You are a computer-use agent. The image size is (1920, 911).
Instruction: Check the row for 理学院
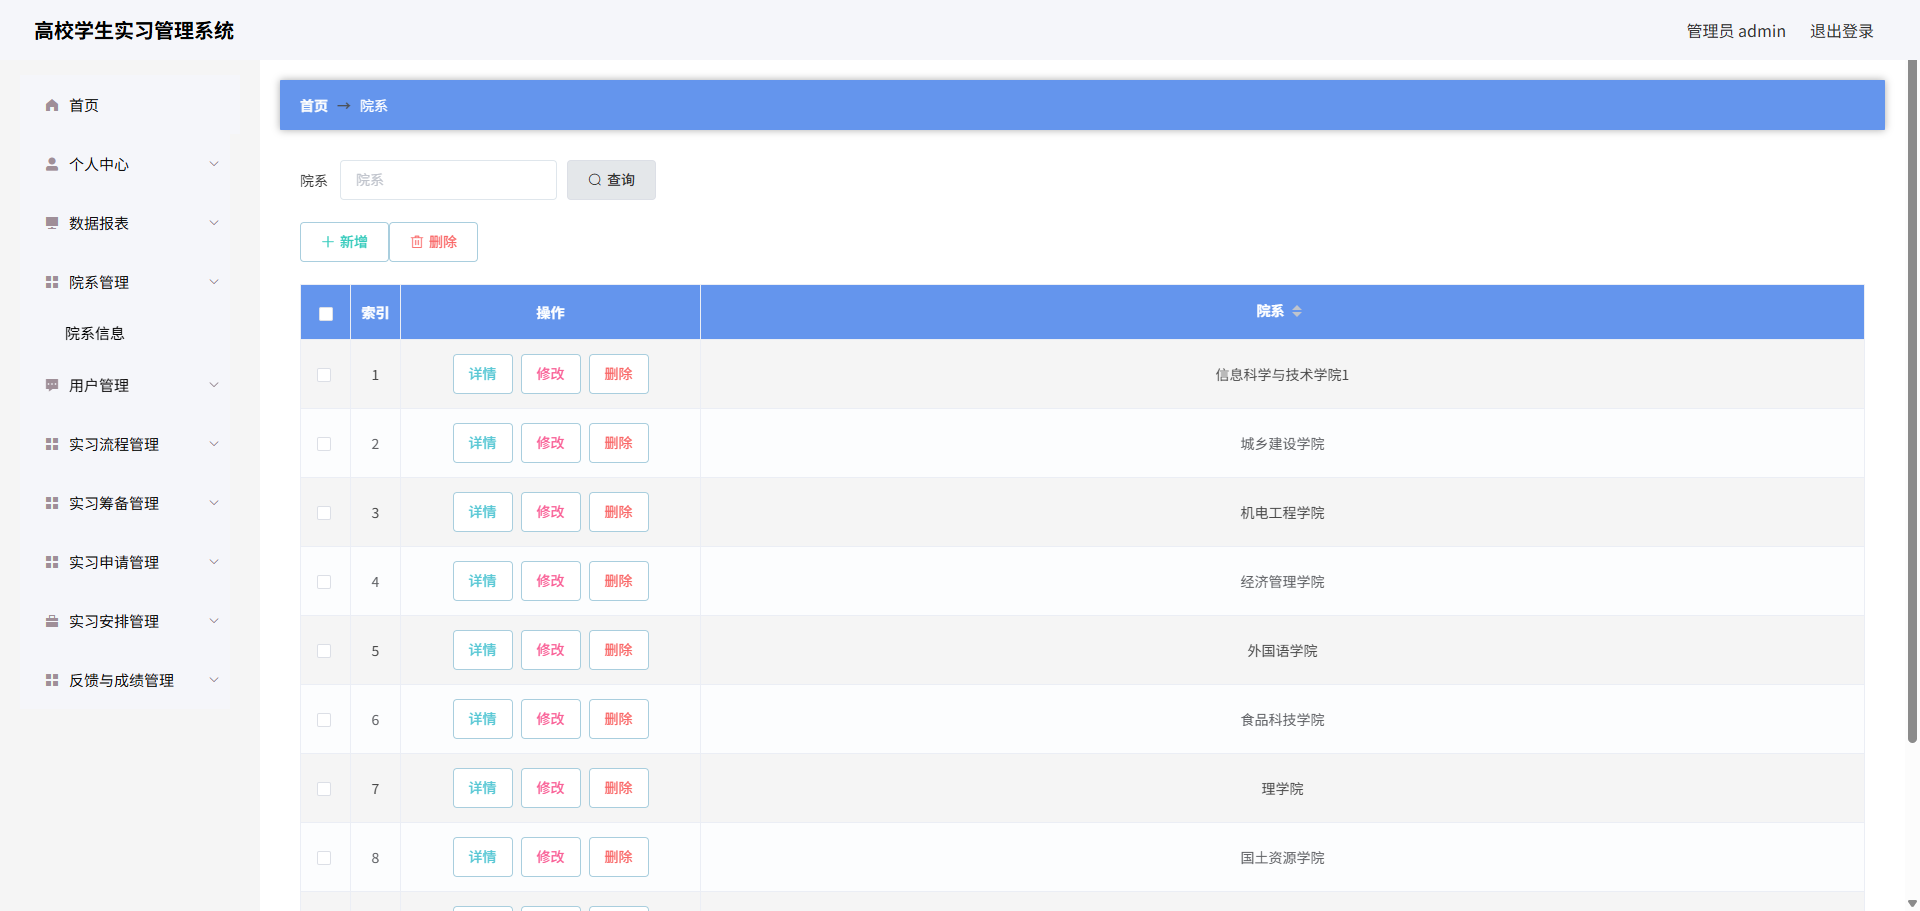click(x=324, y=789)
